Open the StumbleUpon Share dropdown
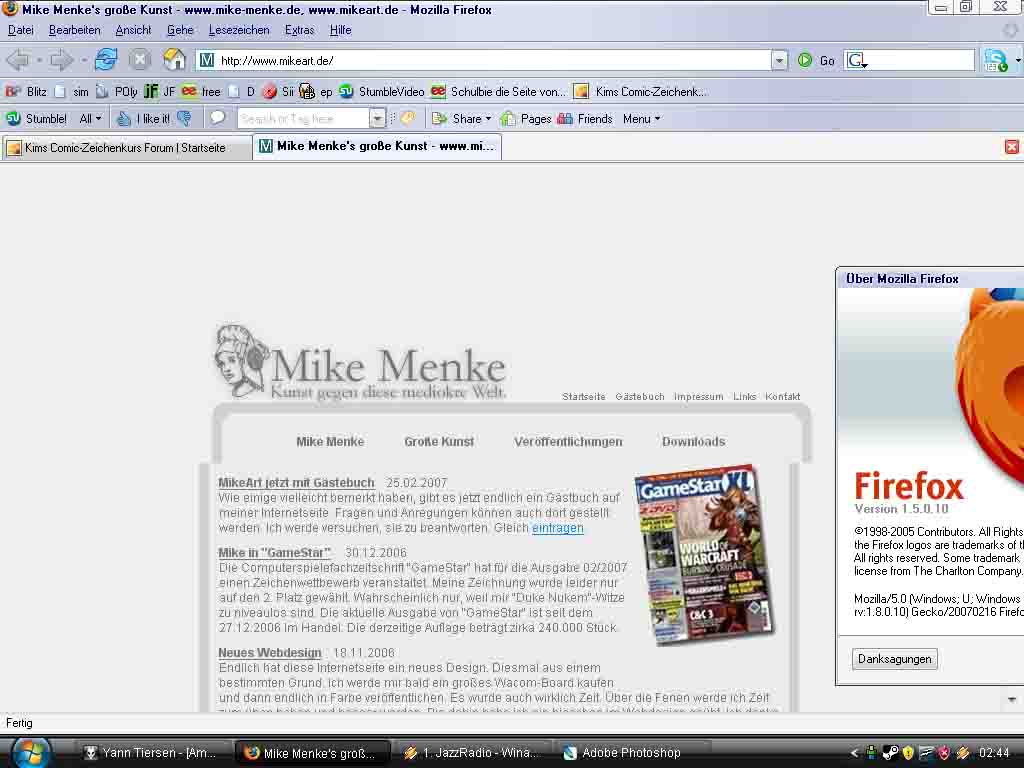Screen dimensions: 1024x768 (x=462, y=118)
